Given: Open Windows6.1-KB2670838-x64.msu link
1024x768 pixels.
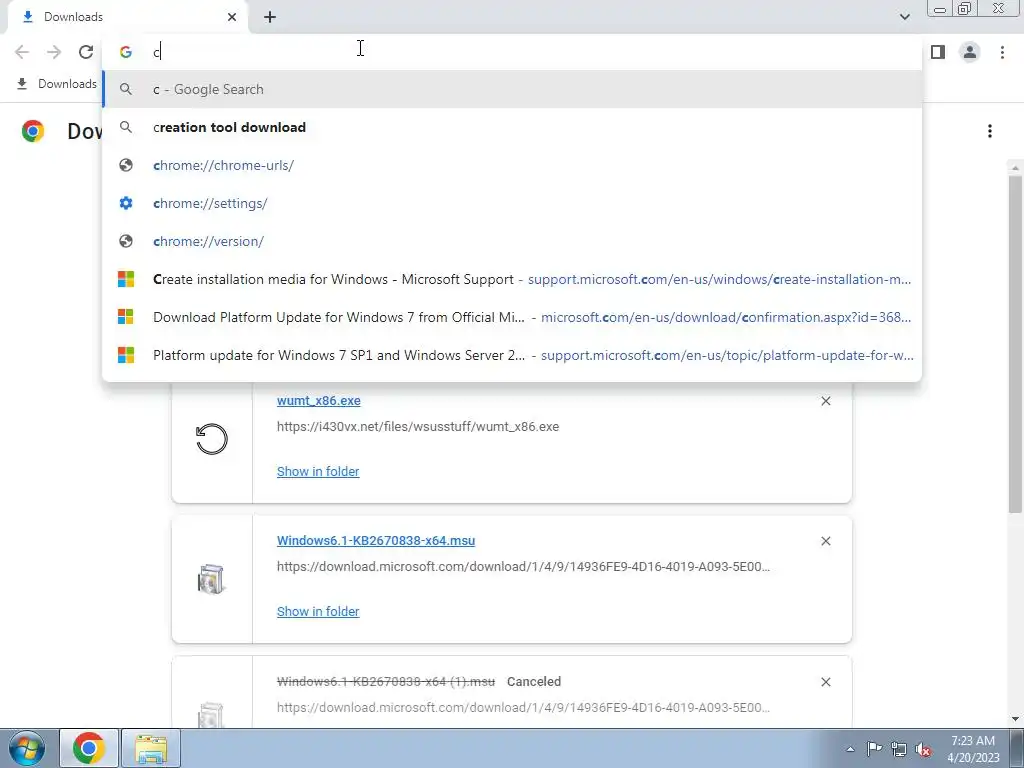Looking at the screenshot, I should coord(376,540).
